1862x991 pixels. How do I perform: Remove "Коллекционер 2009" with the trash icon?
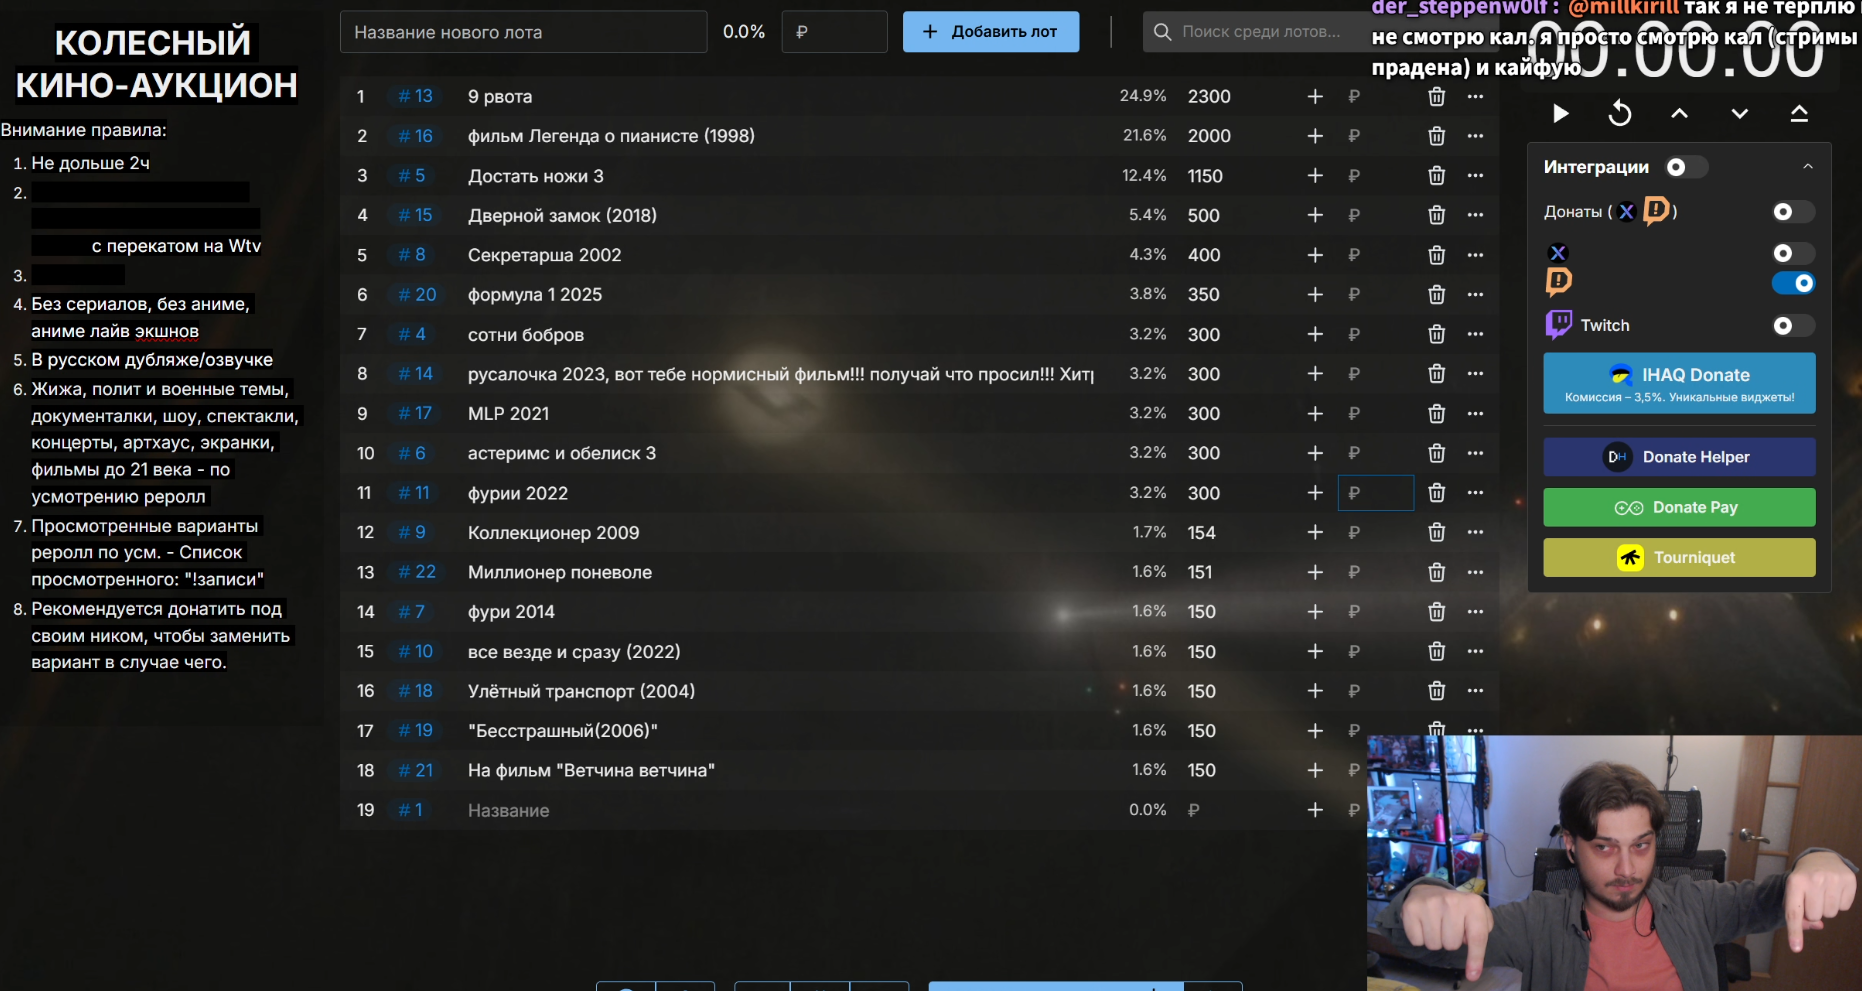click(x=1437, y=532)
